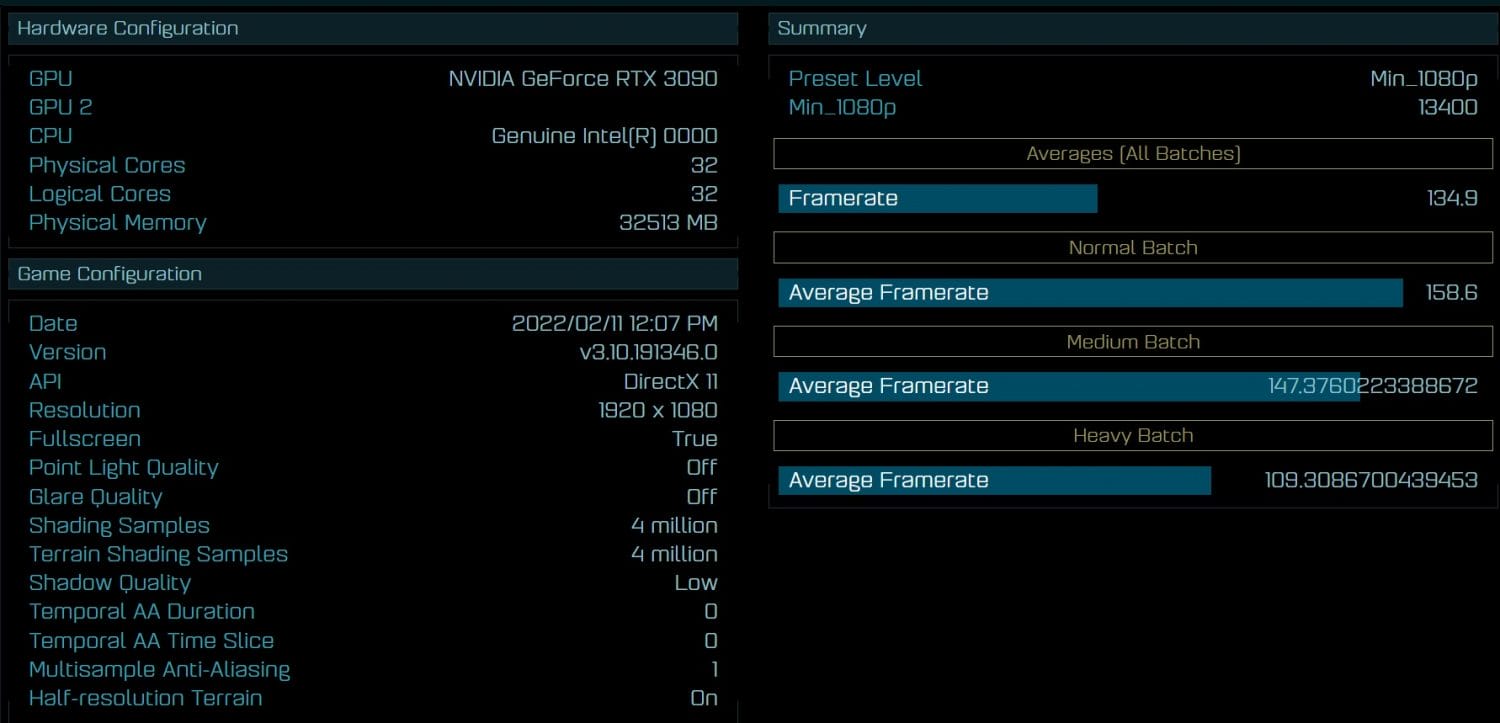Viewport: 1500px width, 723px height.
Task: Click the Medium Batch heading
Action: pos(1132,341)
